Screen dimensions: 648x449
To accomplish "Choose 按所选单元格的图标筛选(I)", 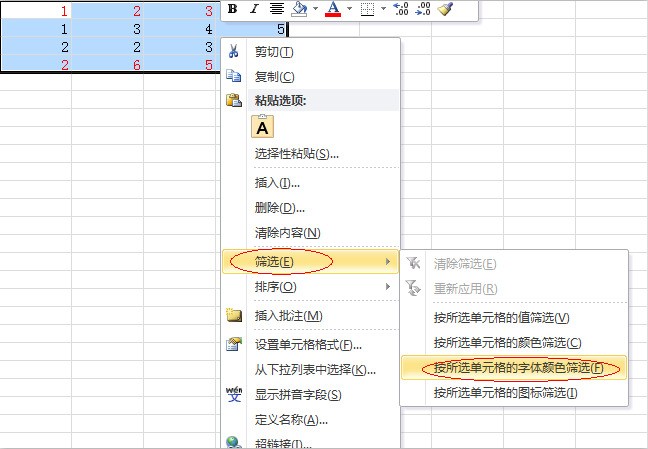I will (x=514, y=392).
